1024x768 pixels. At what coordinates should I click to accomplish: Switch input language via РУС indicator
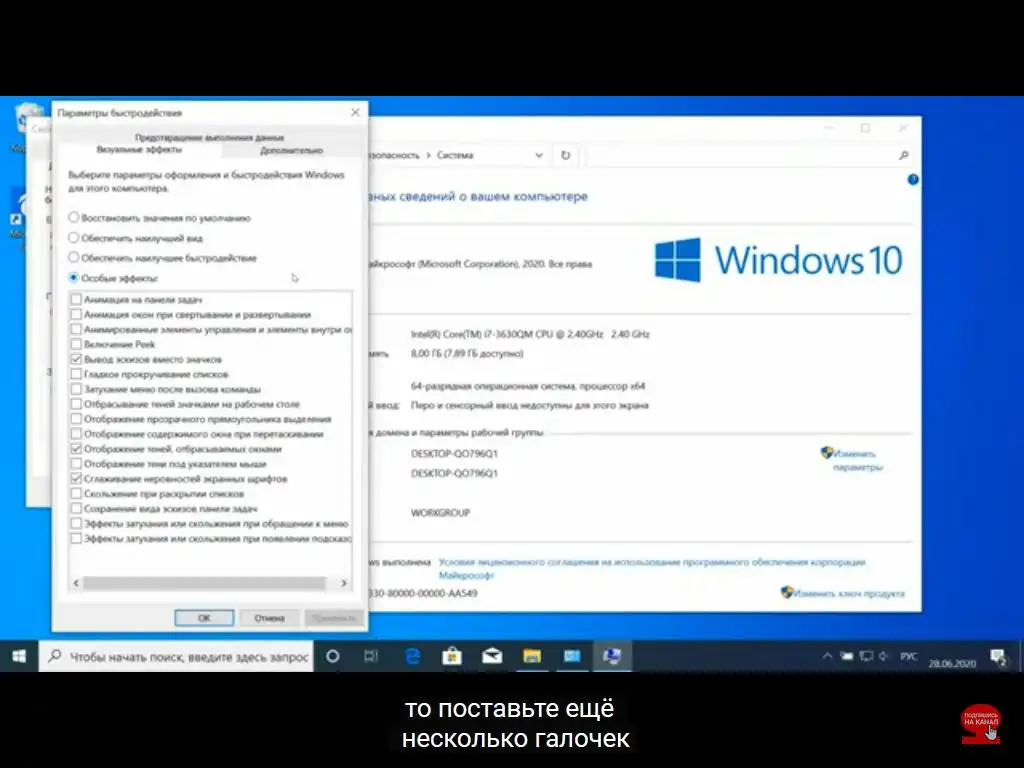click(908, 656)
